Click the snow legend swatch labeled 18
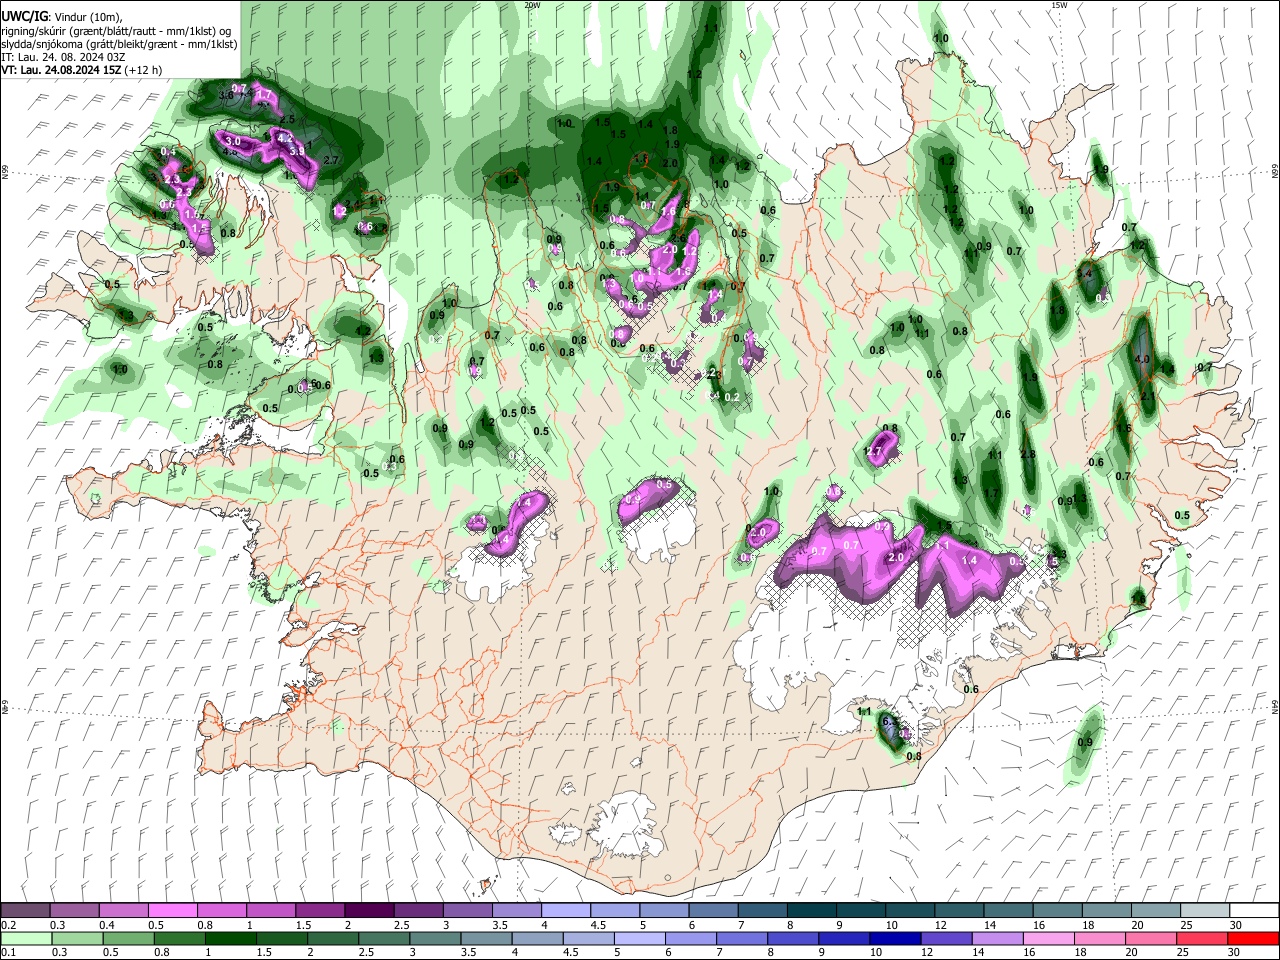 (1105, 910)
